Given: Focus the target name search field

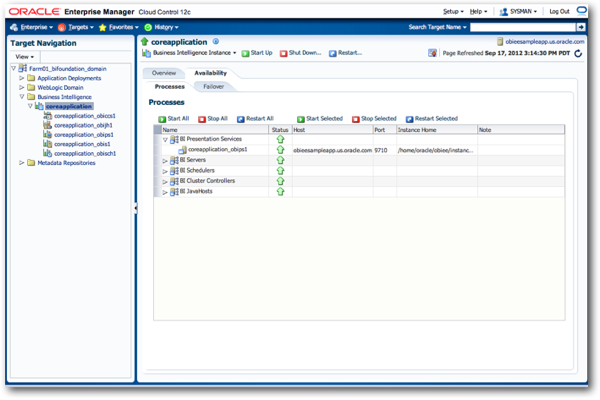Looking at the screenshot, I should (523, 27).
